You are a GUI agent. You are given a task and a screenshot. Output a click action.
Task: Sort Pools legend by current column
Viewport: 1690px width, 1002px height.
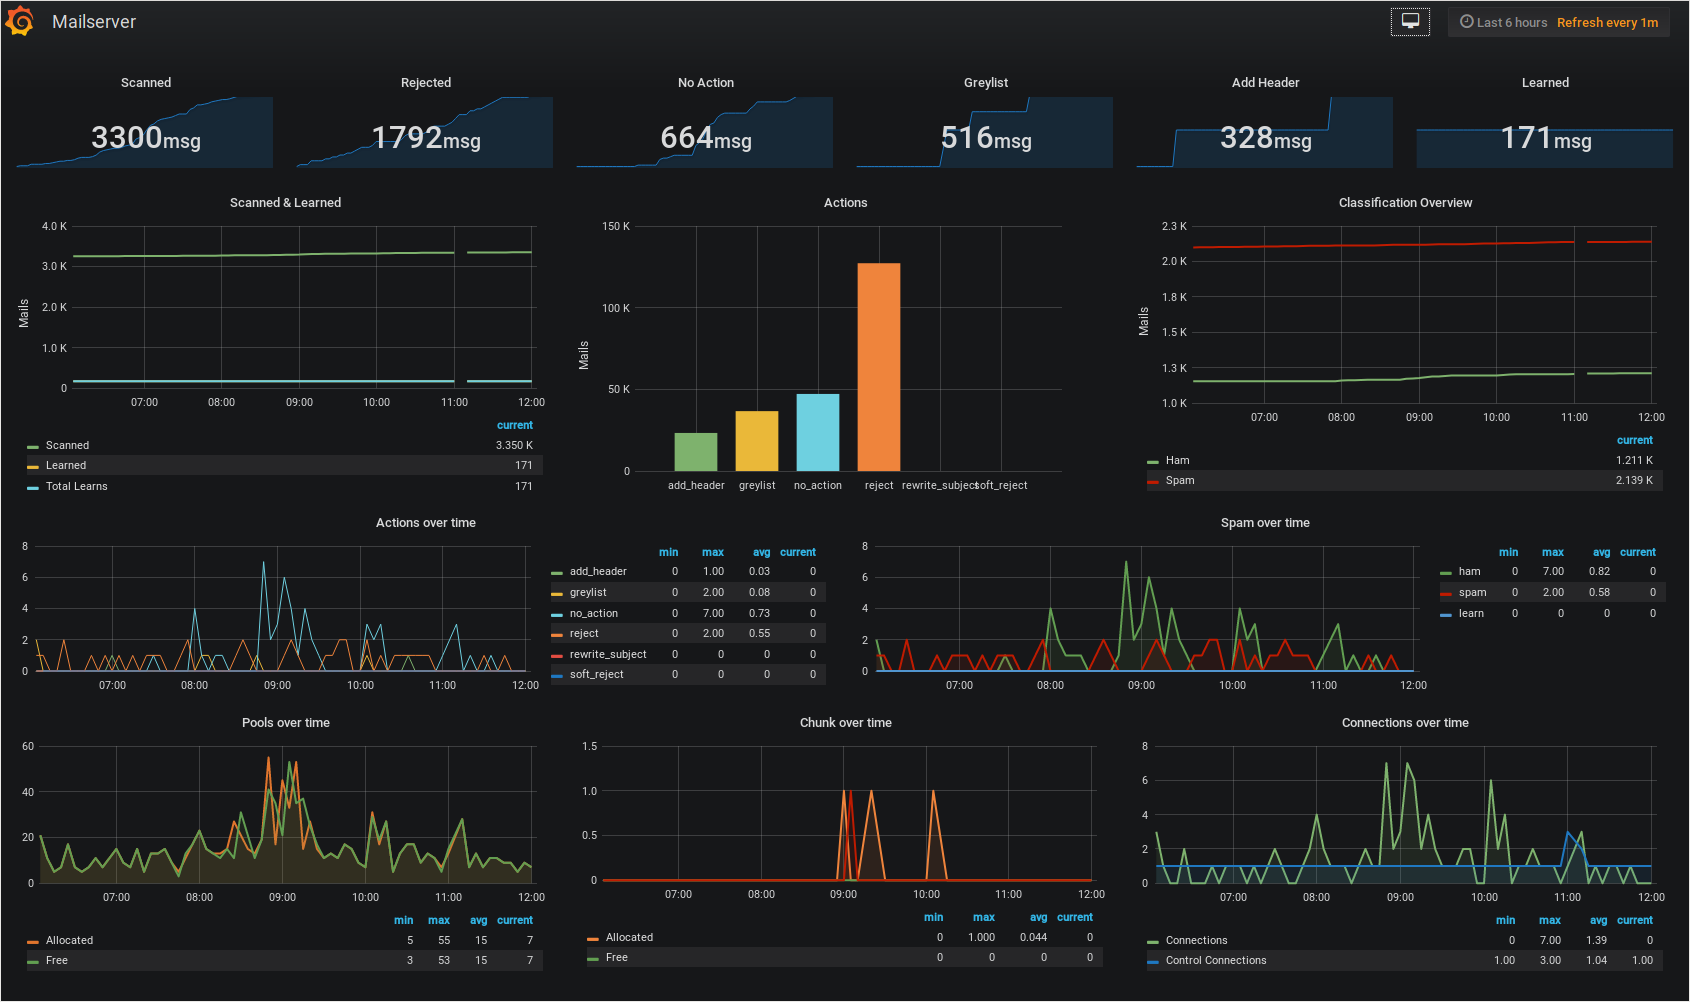coord(515,921)
